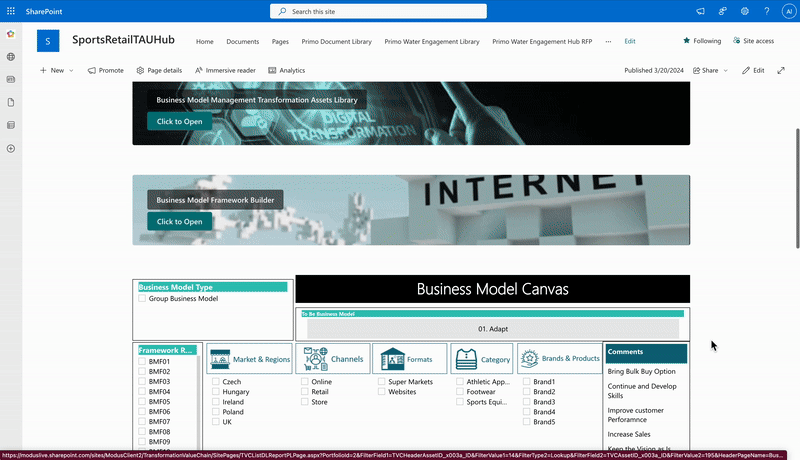Image resolution: width=800 pixels, height=460 pixels.
Task: Check the Group Business Model checkbox
Action: [x=142, y=298]
